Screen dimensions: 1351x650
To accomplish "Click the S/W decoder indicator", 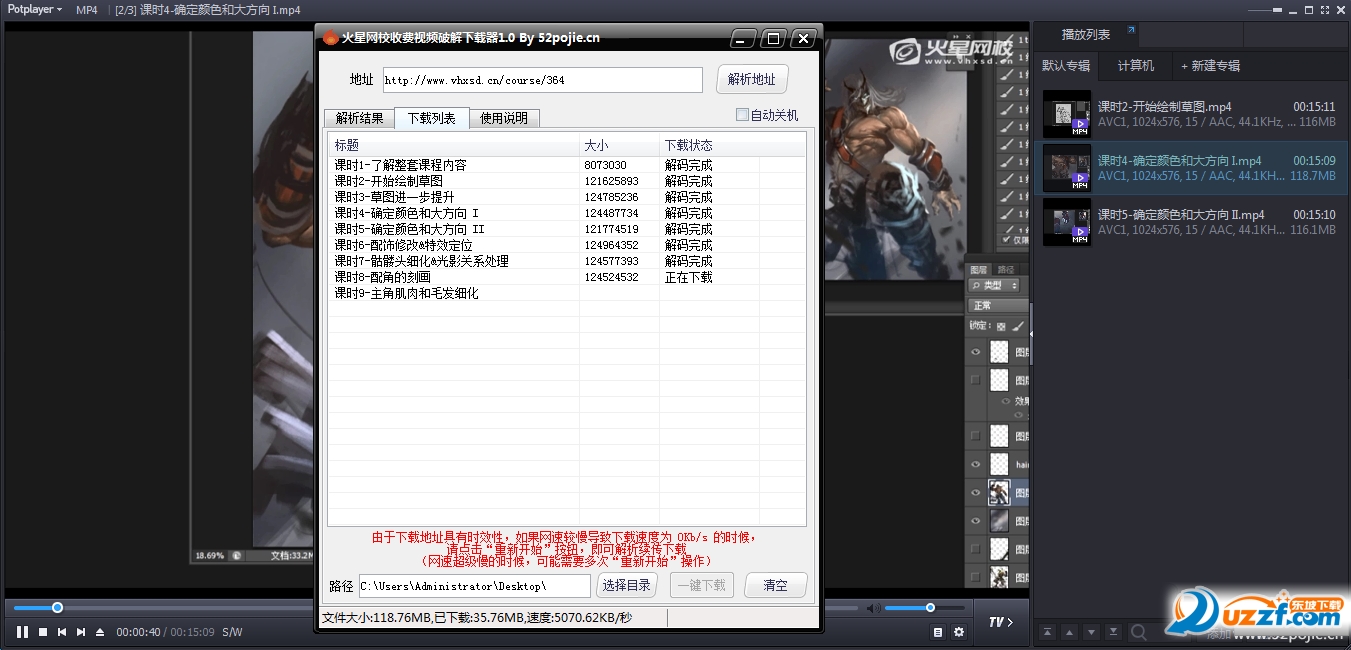I will 232,632.
